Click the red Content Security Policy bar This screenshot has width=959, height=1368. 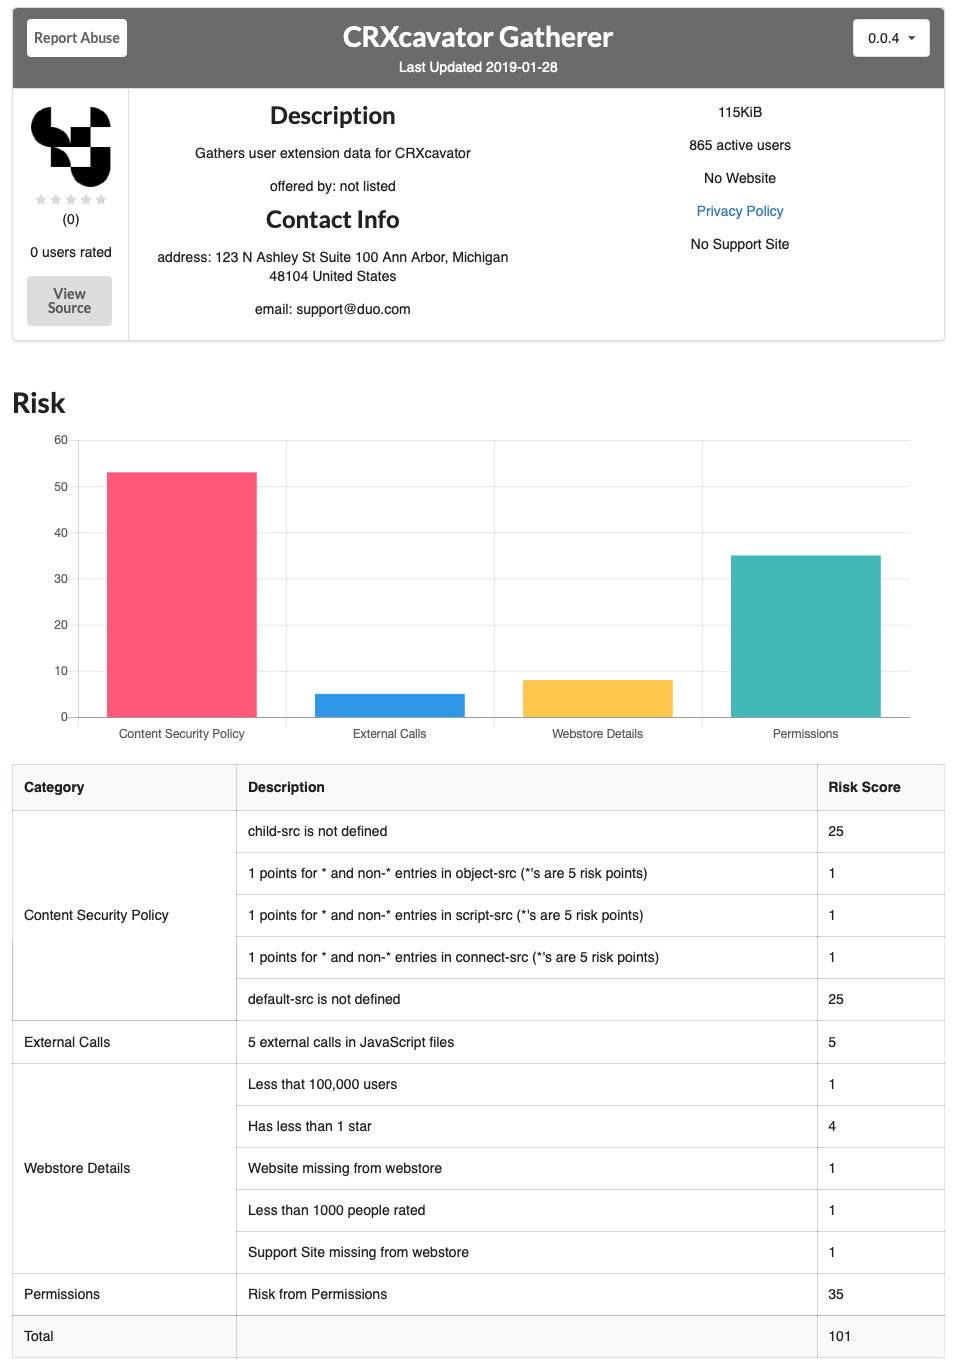[x=182, y=594]
